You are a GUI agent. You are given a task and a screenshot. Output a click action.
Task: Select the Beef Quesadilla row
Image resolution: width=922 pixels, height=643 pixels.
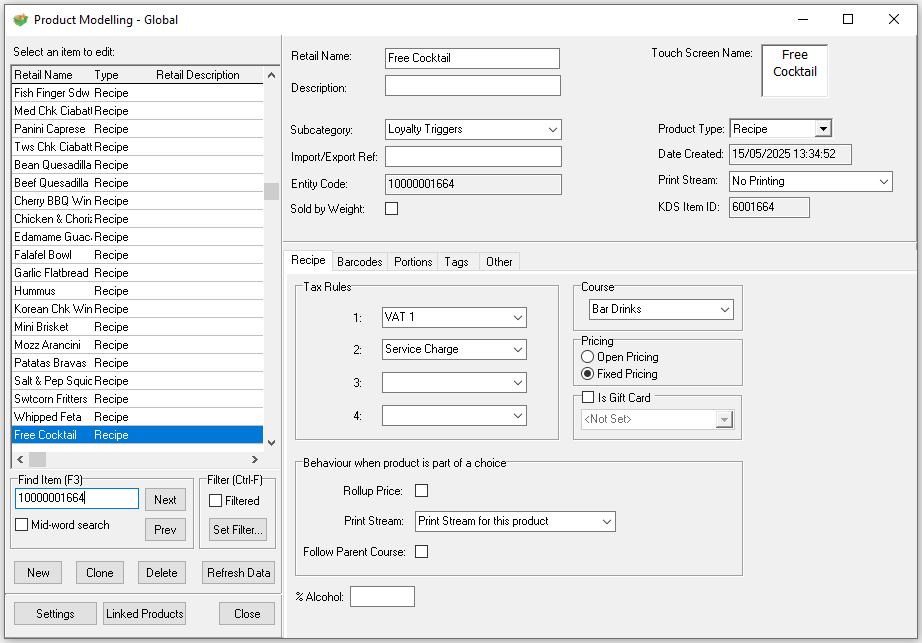coord(138,183)
